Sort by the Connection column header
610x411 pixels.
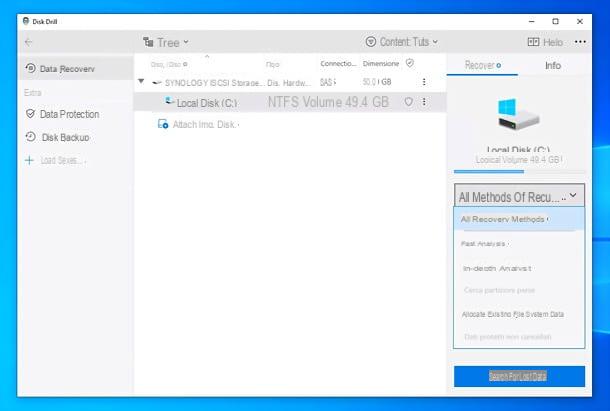pyautogui.click(x=338, y=63)
